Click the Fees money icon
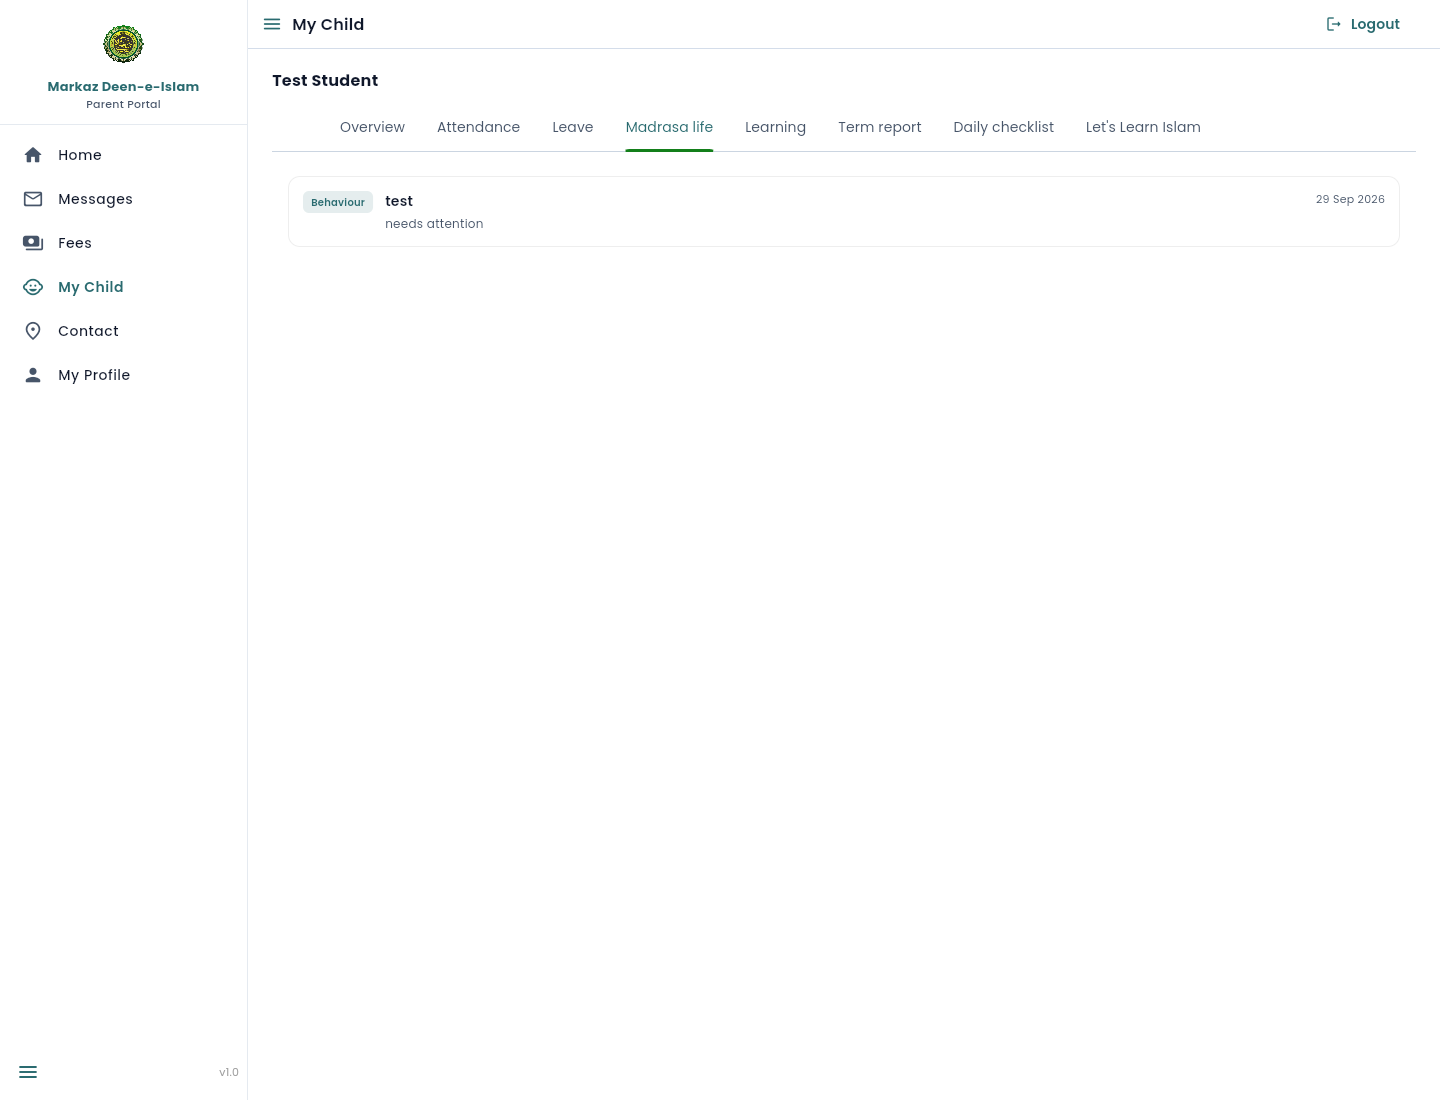Viewport: 1440px width, 1100px height. click(x=33, y=243)
